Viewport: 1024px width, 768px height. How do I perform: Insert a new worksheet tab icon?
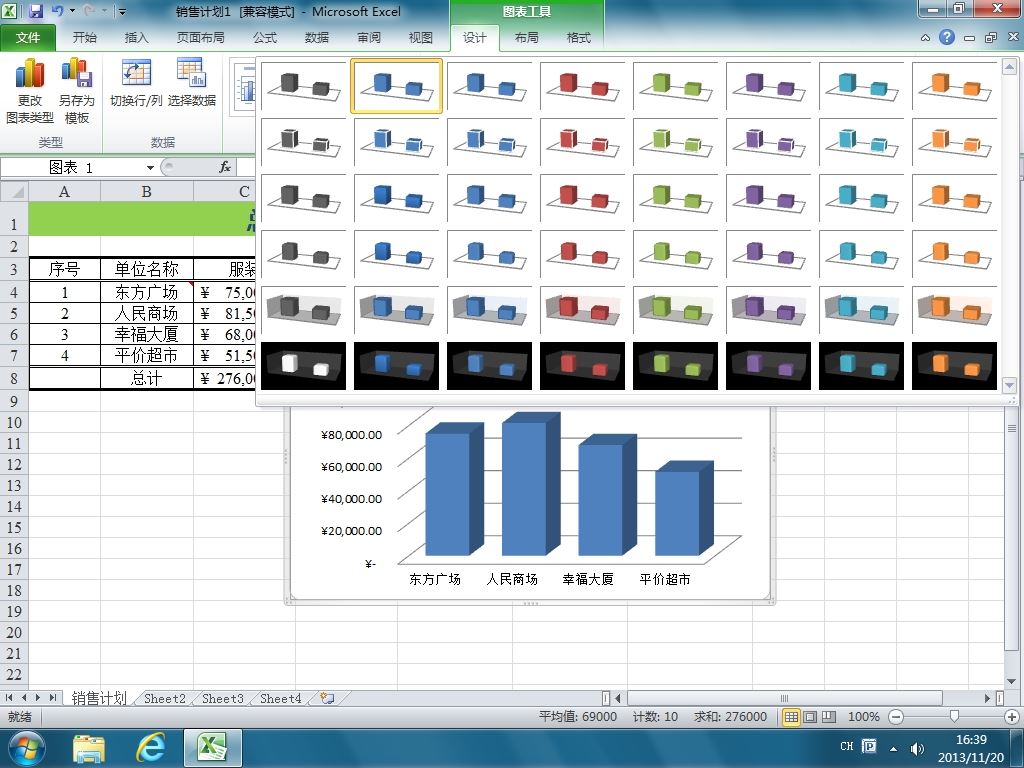[x=327, y=698]
